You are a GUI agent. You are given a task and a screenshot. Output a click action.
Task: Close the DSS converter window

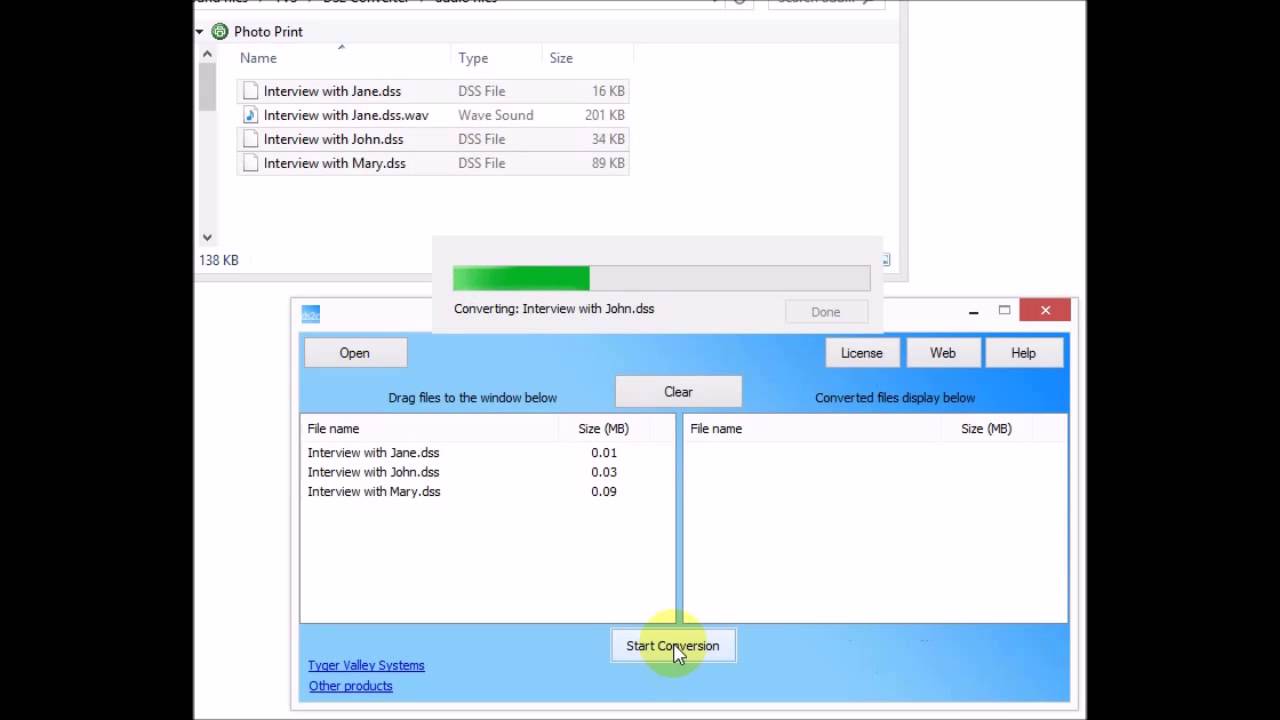click(1046, 311)
